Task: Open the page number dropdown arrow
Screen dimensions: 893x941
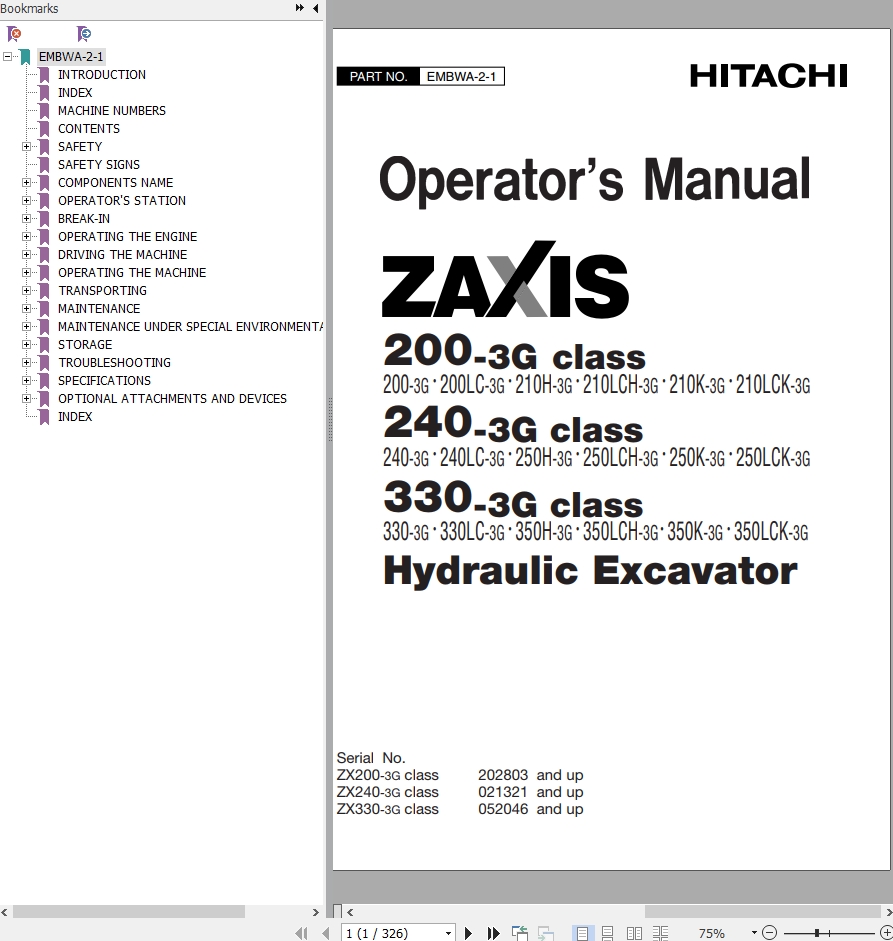Action: (448, 933)
